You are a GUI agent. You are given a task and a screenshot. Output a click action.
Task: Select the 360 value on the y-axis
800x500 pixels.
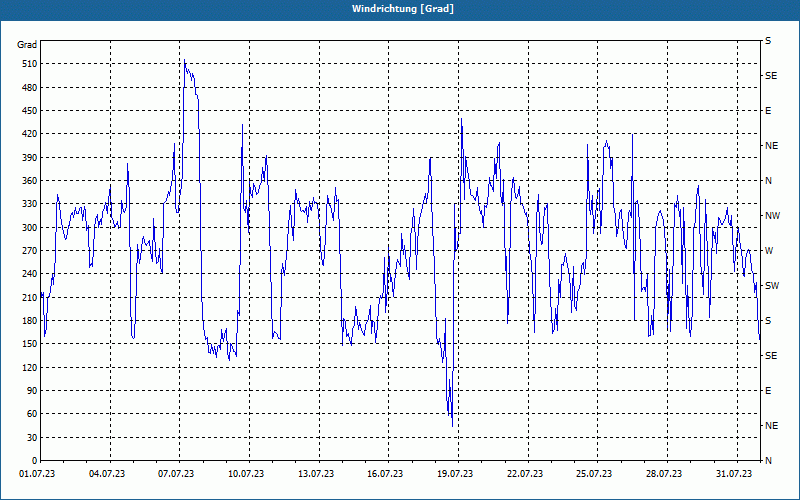pos(30,181)
